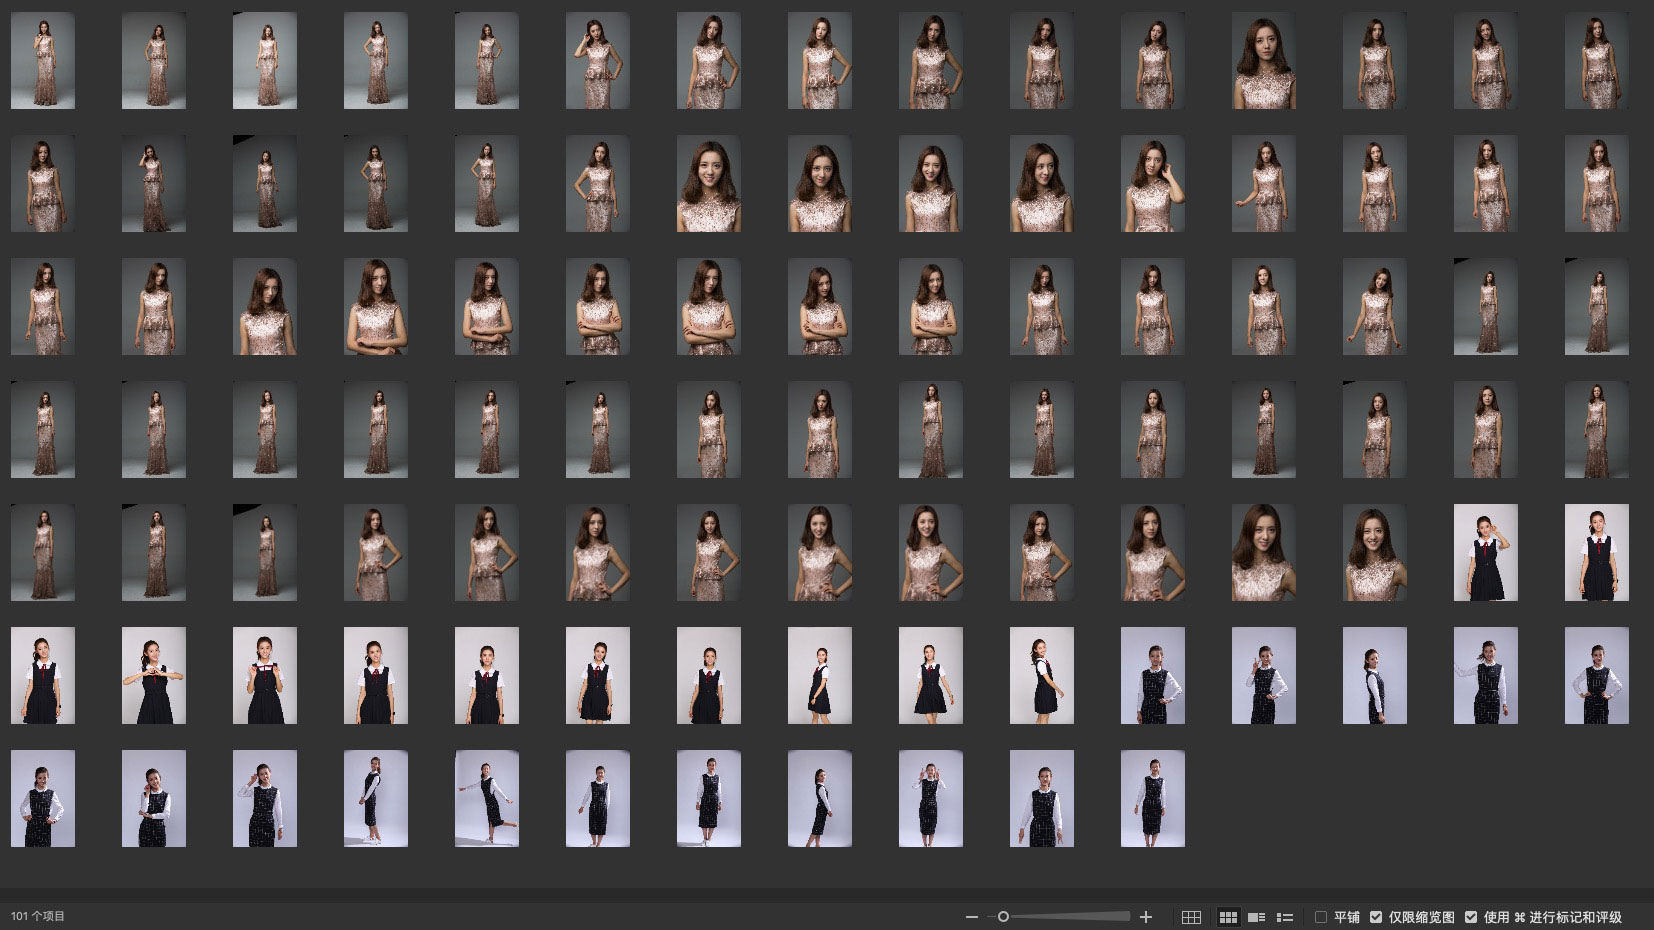Select the first thumbnail in third row
Viewport: 1654px width, 930px height.
click(x=43, y=307)
